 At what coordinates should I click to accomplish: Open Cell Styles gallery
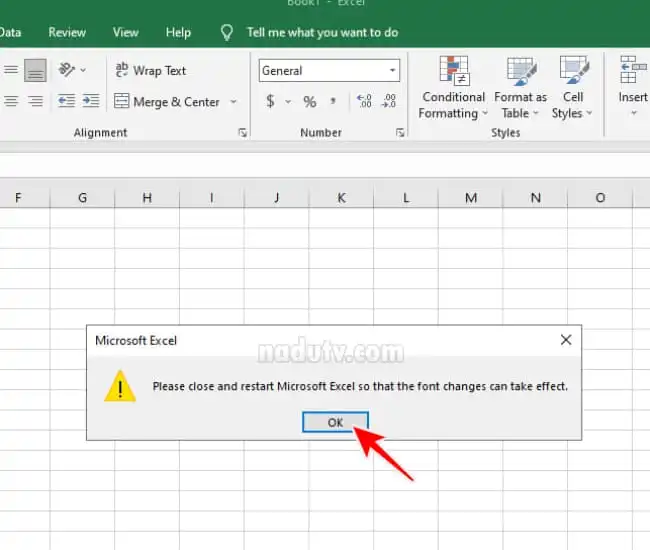point(572,88)
